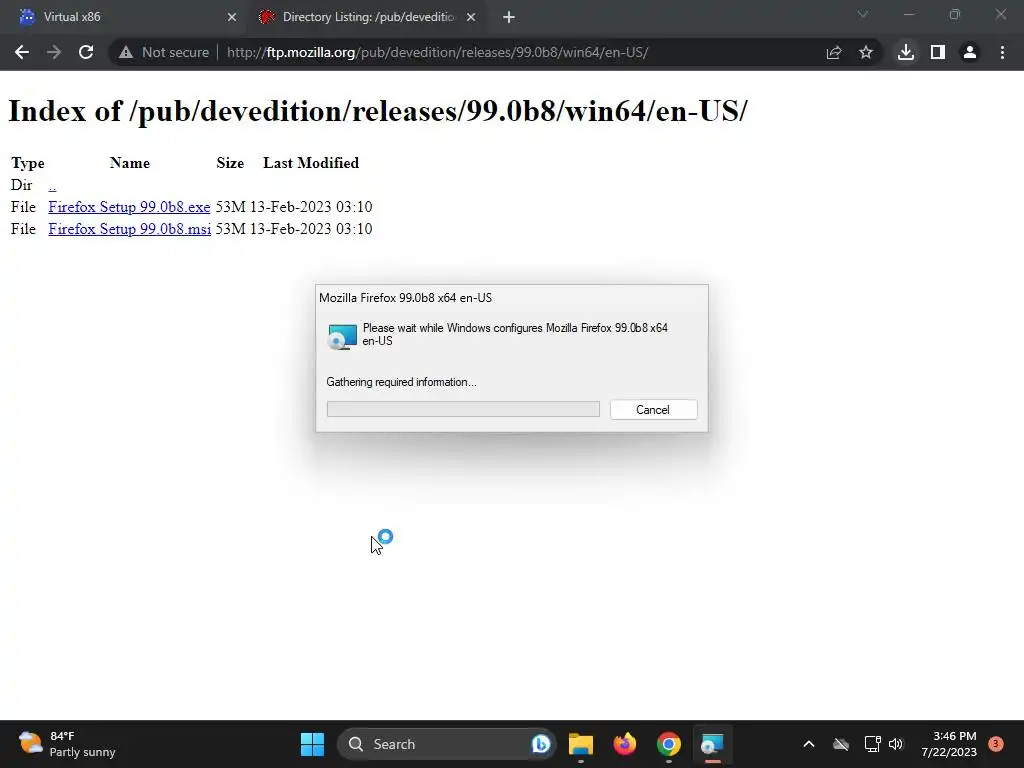Download Firefox Setup 99.0b8.msi
Viewport: 1024px width, 768px height.
(x=129, y=229)
